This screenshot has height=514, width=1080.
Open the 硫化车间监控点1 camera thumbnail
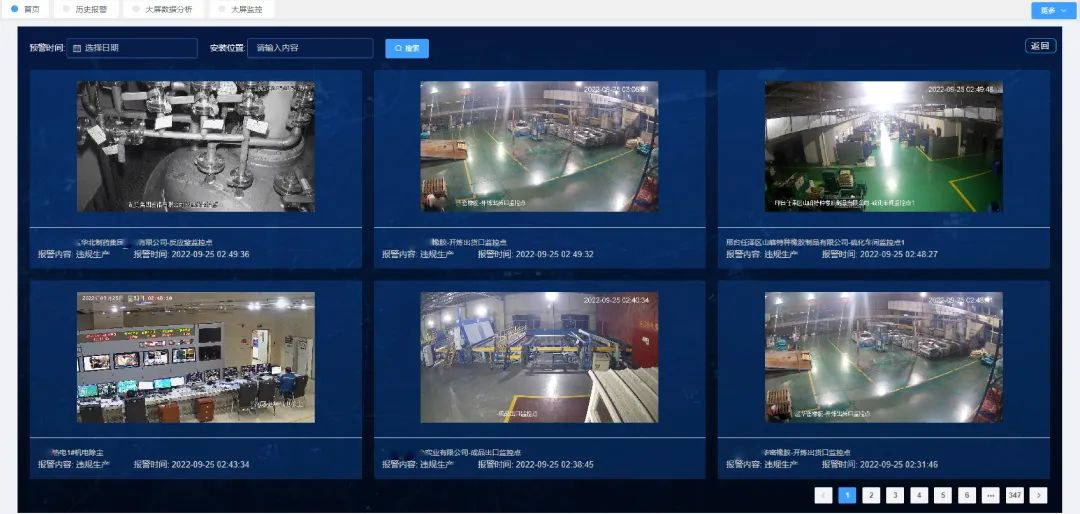pos(884,146)
